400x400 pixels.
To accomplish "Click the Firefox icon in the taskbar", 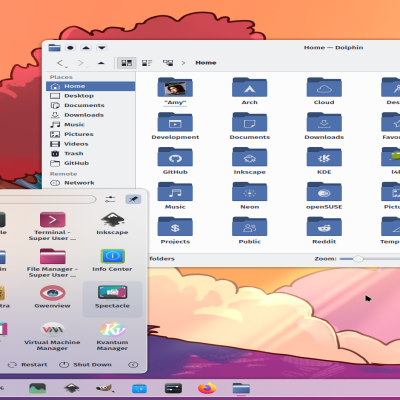I will (207, 388).
